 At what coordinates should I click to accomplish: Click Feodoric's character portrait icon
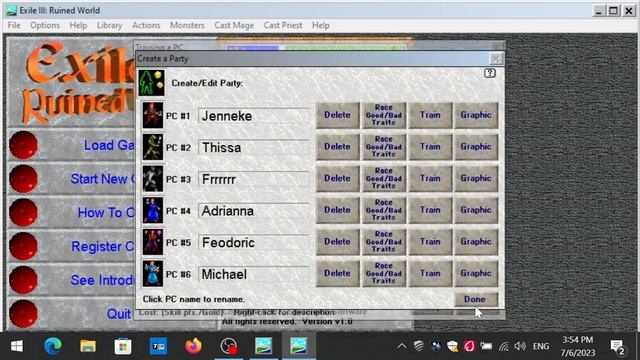(153, 242)
